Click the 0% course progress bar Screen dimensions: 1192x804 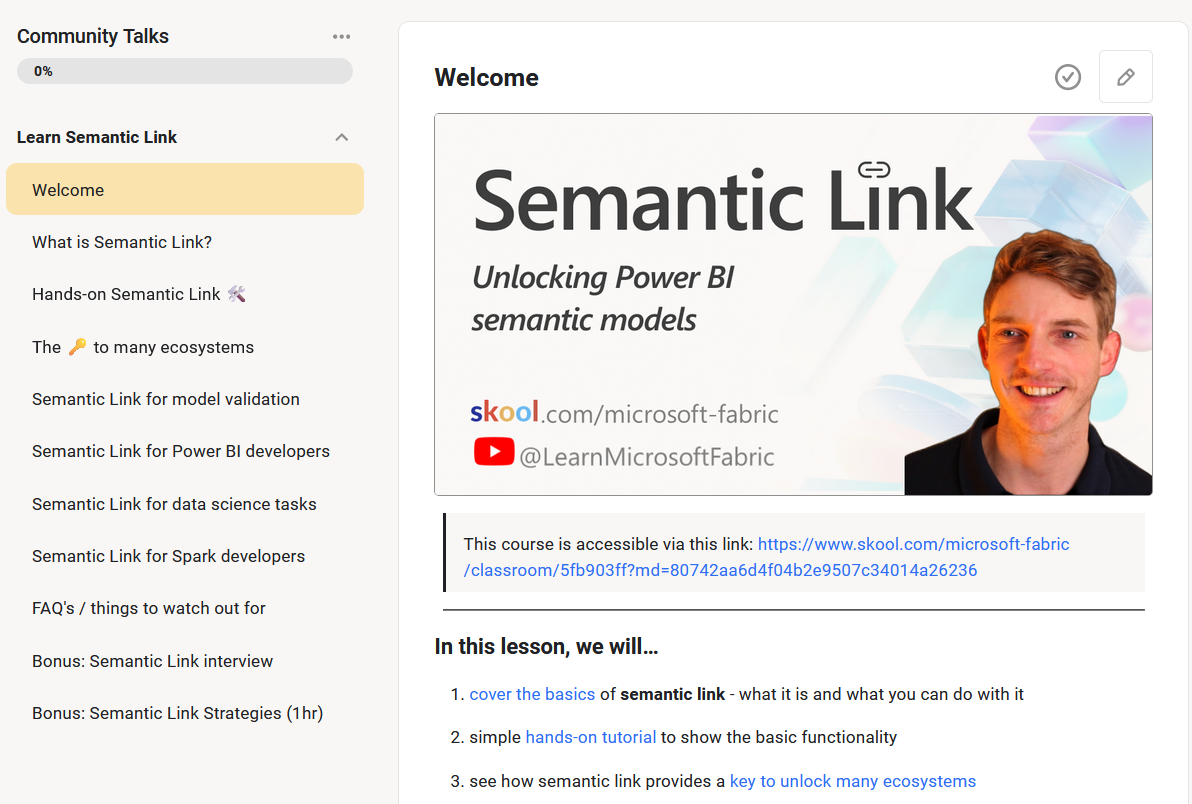click(x=184, y=70)
